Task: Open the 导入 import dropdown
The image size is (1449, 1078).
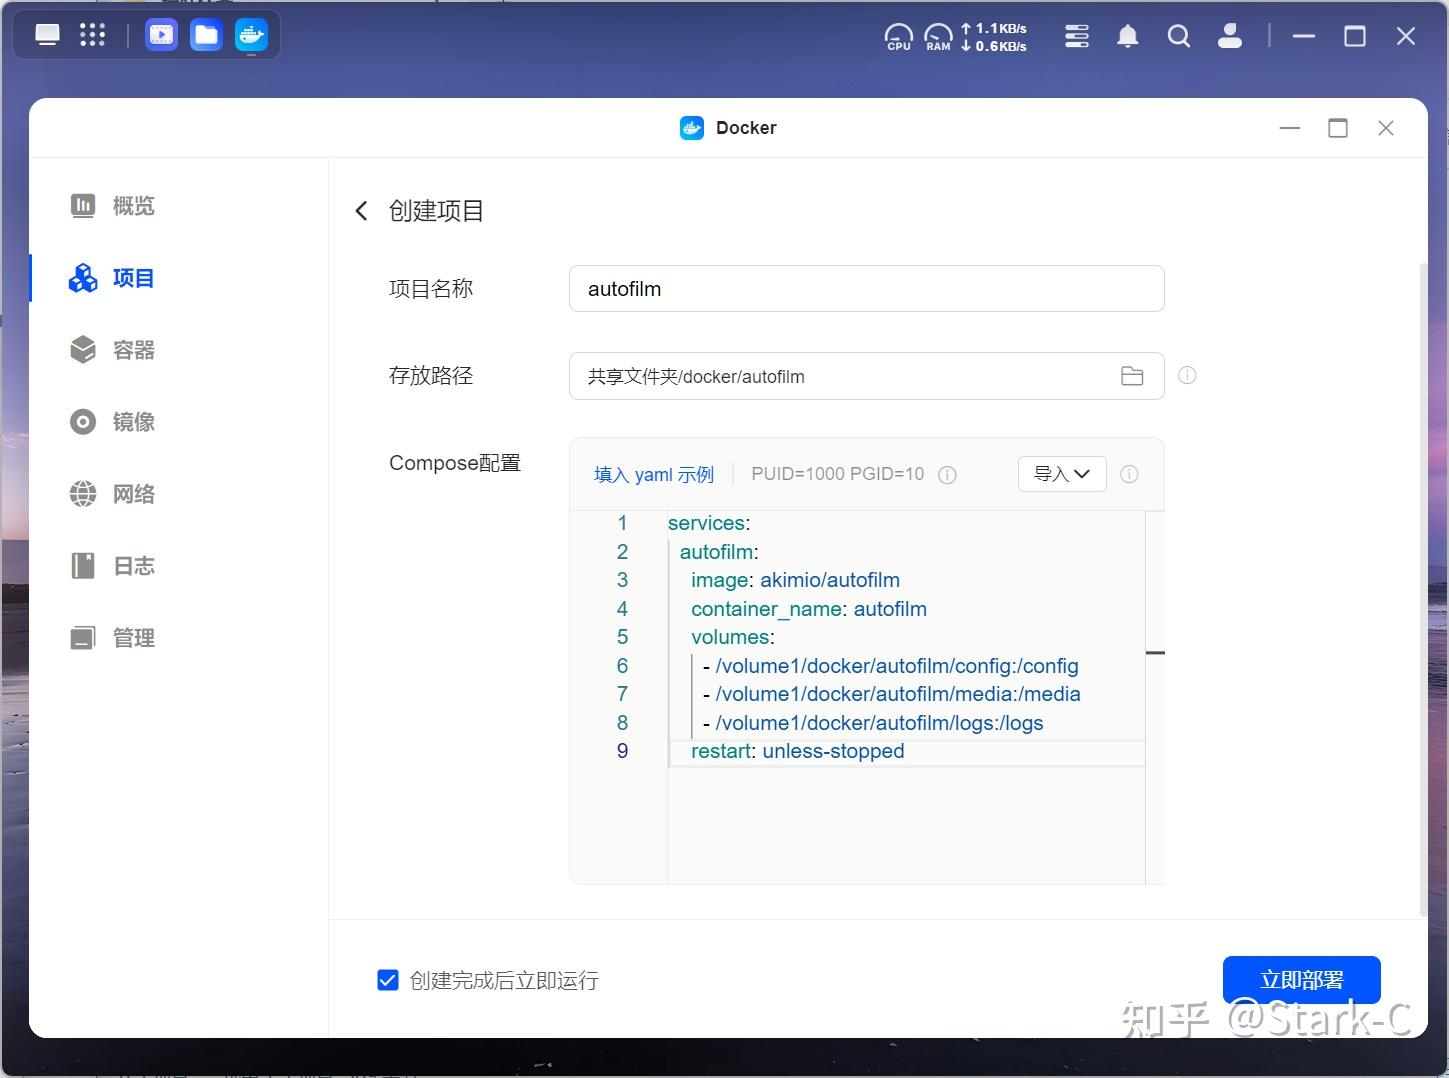Action: pos(1061,473)
